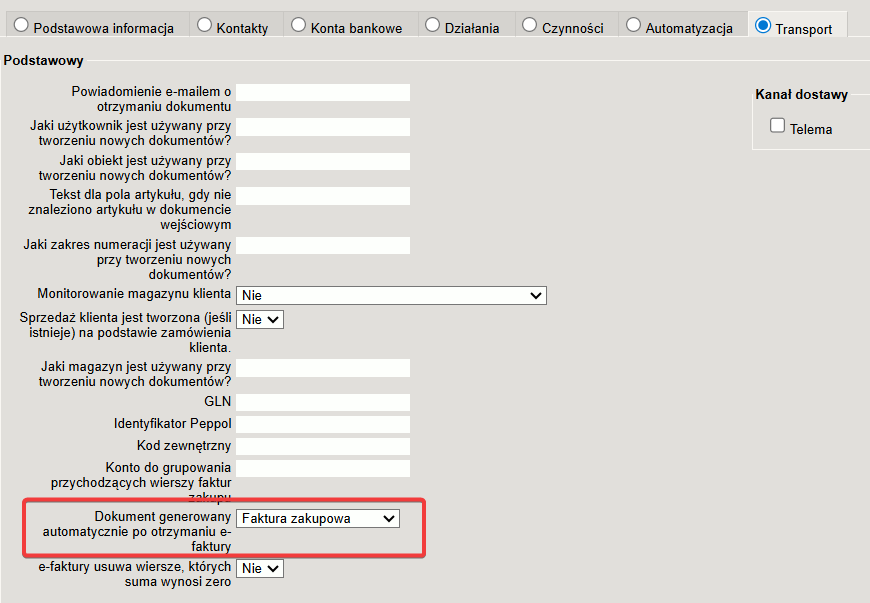Open the Automatyzacja tab

click(x=633, y=26)
